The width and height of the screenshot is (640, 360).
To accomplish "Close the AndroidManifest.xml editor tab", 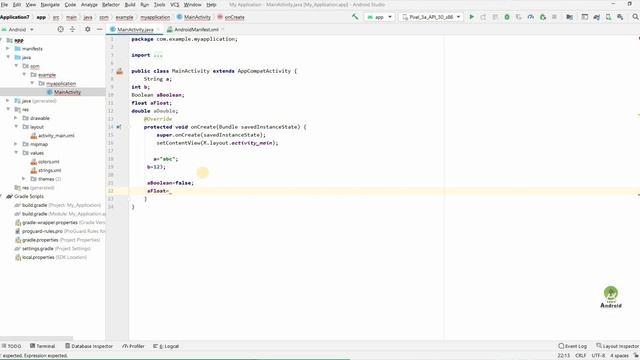I will (222, 29).
